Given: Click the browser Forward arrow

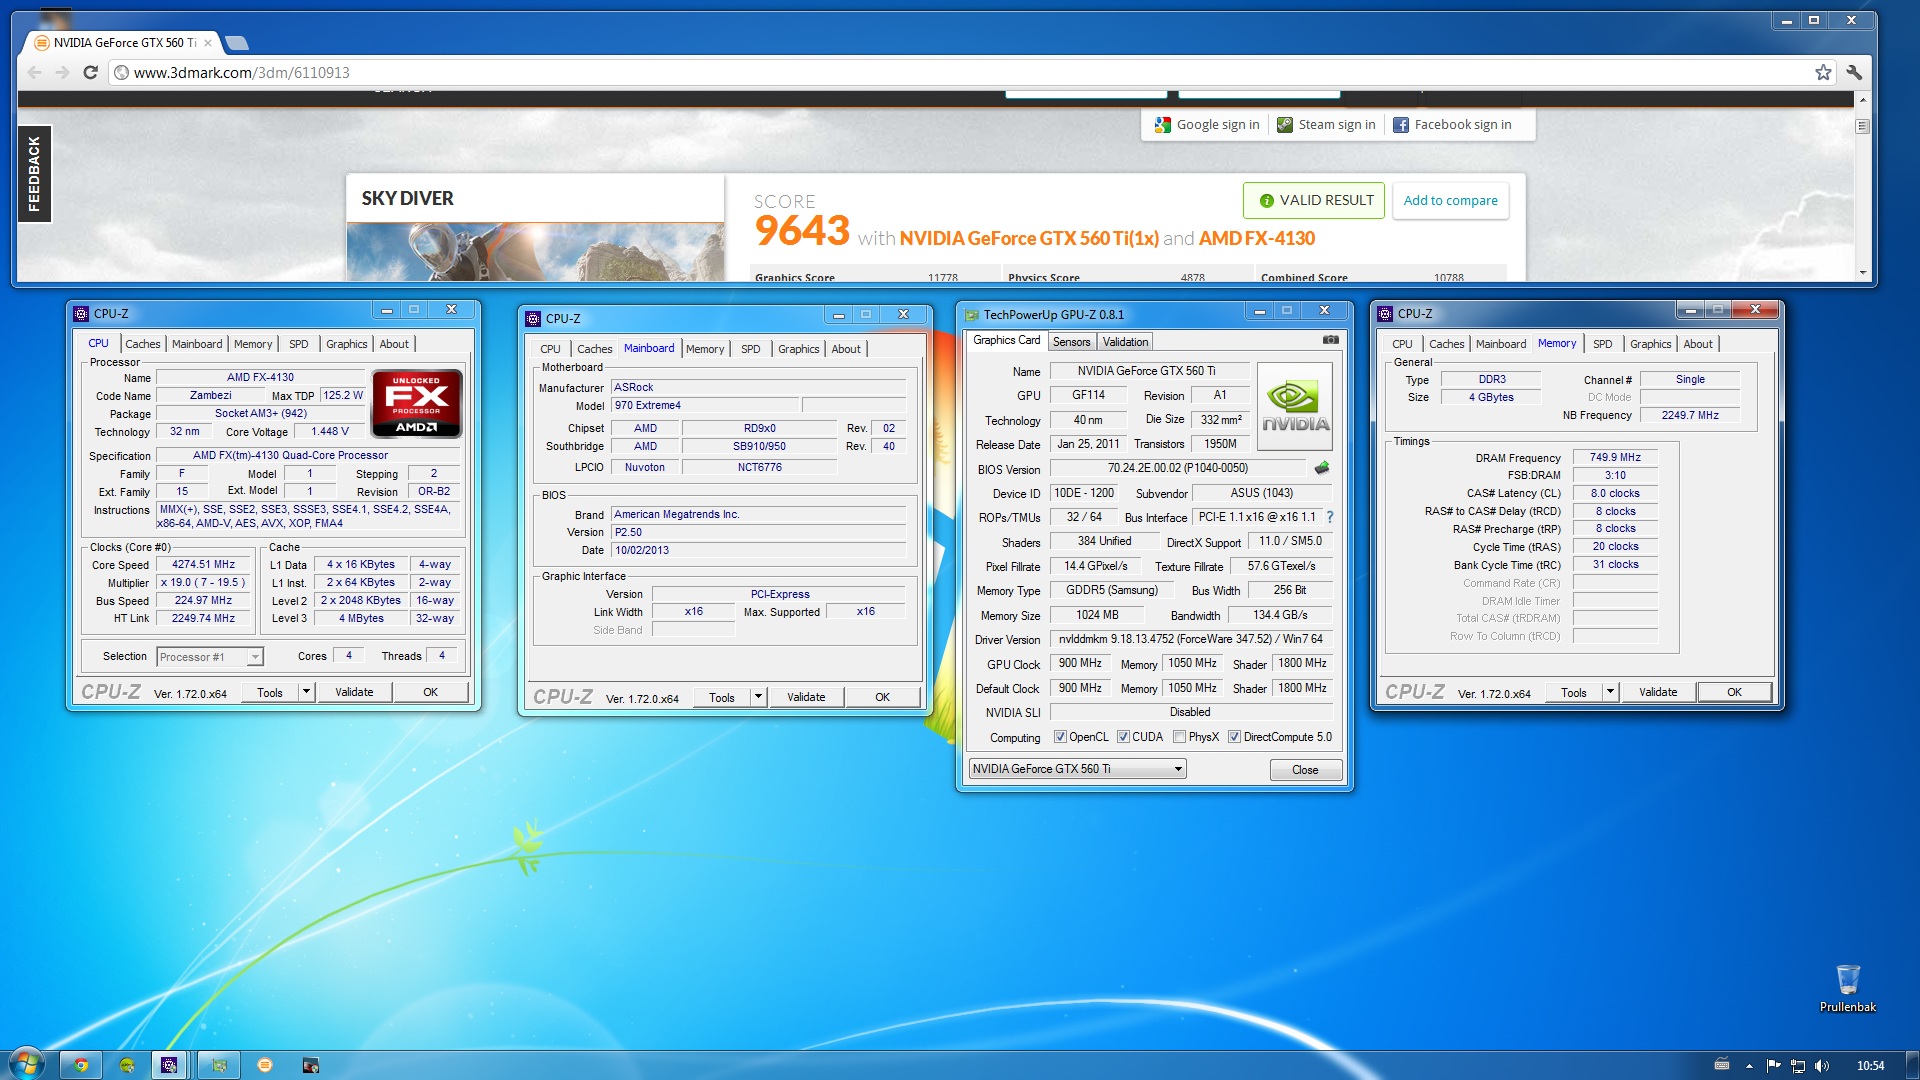Looking at the screenshot, I should [62, 72].
